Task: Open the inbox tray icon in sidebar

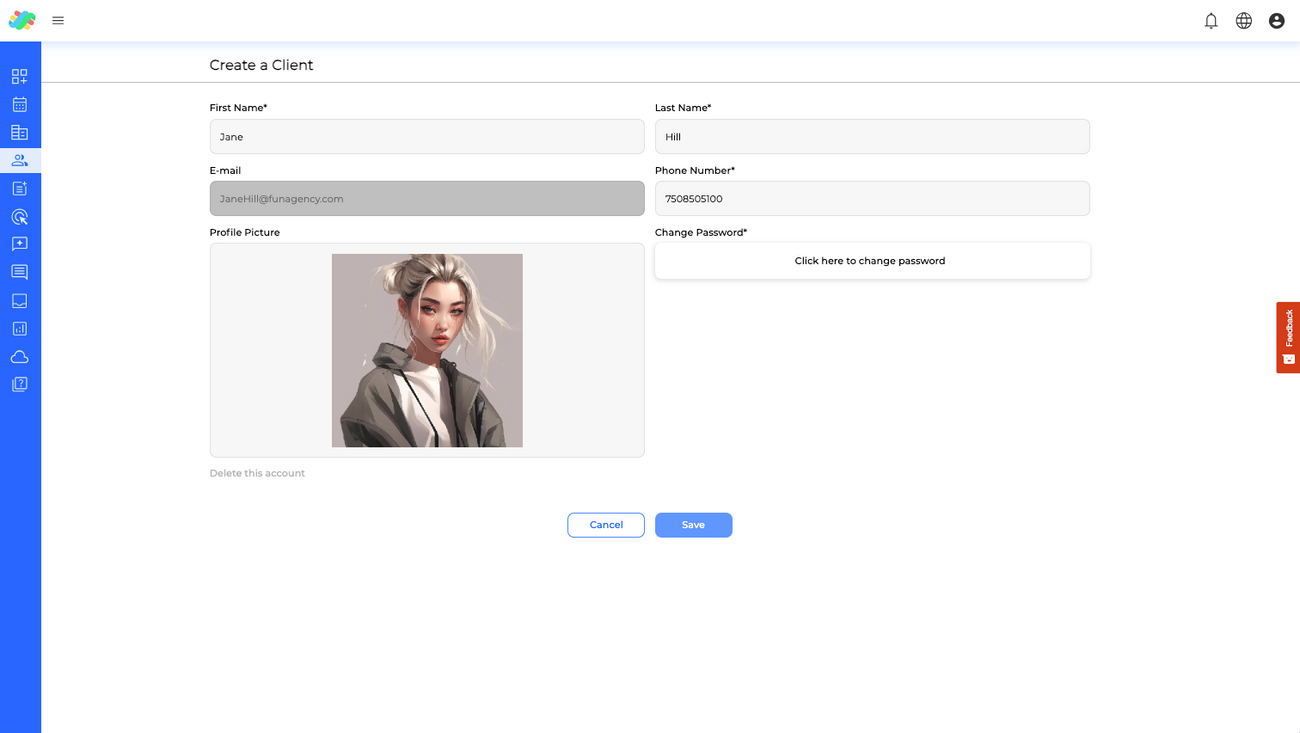Action: coord(19,300)
